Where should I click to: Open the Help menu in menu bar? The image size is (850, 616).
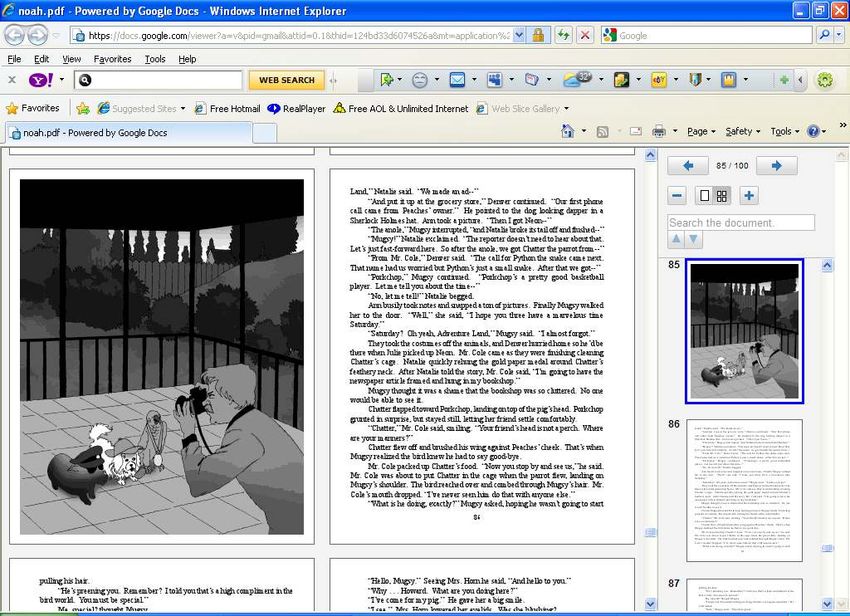click(187, 59)
